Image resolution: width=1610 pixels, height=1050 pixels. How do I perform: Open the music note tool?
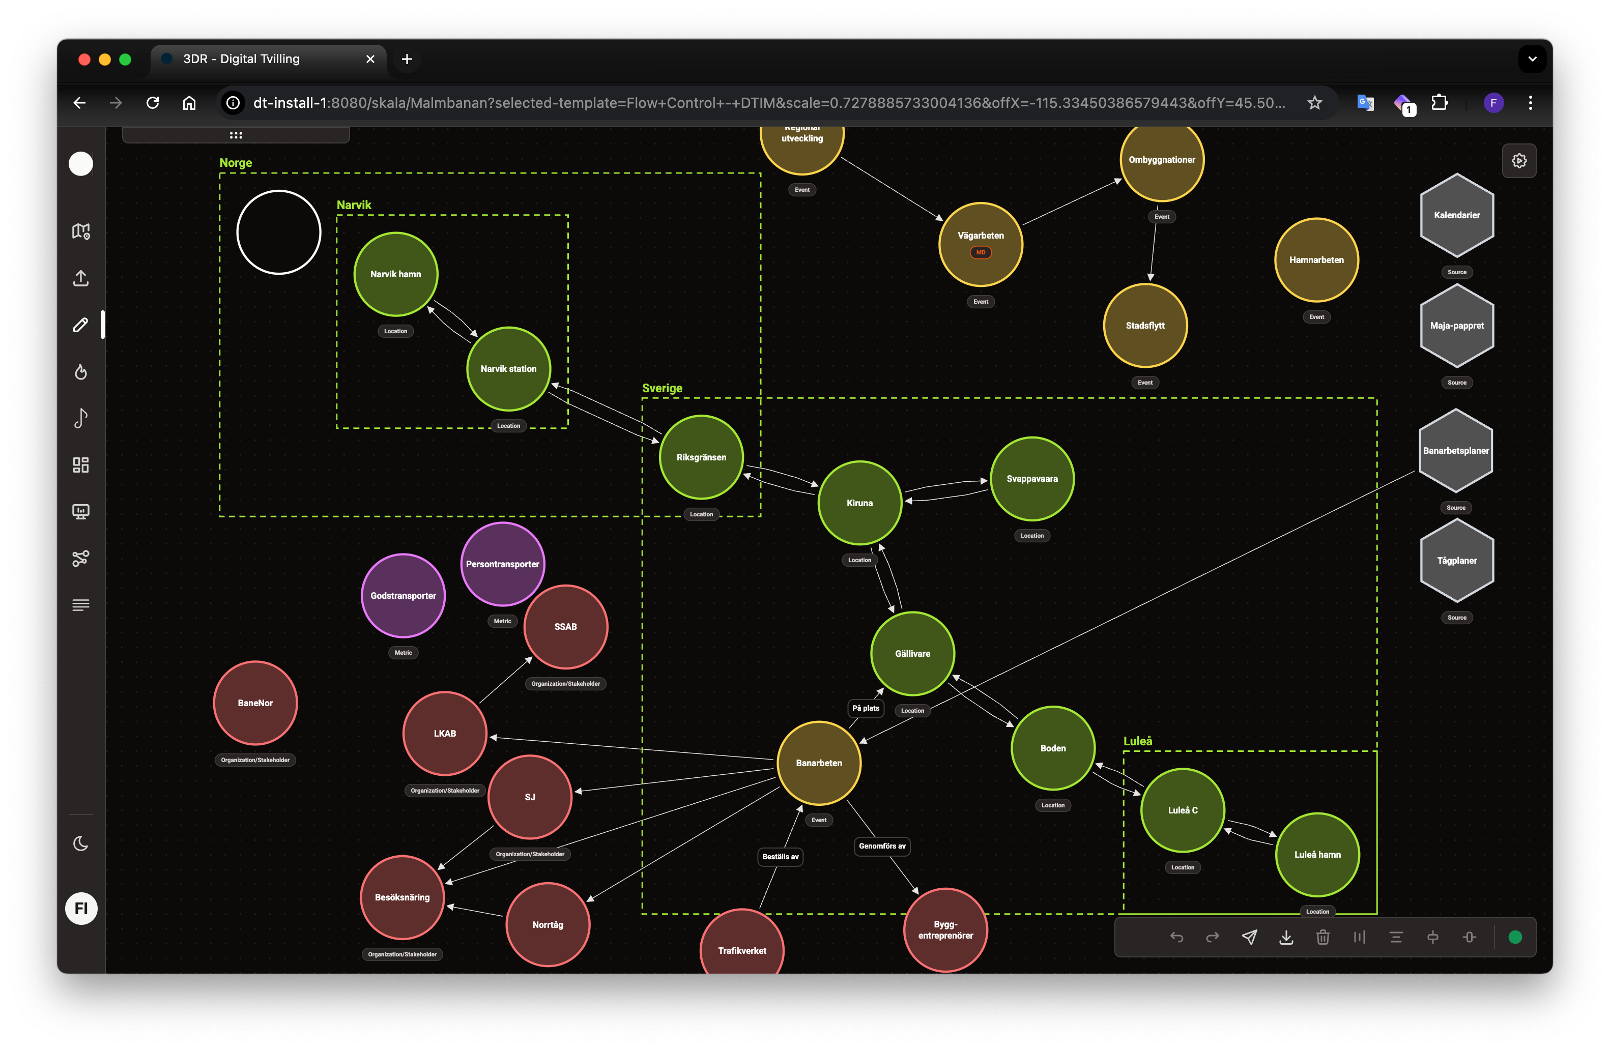tap(80, 418)
